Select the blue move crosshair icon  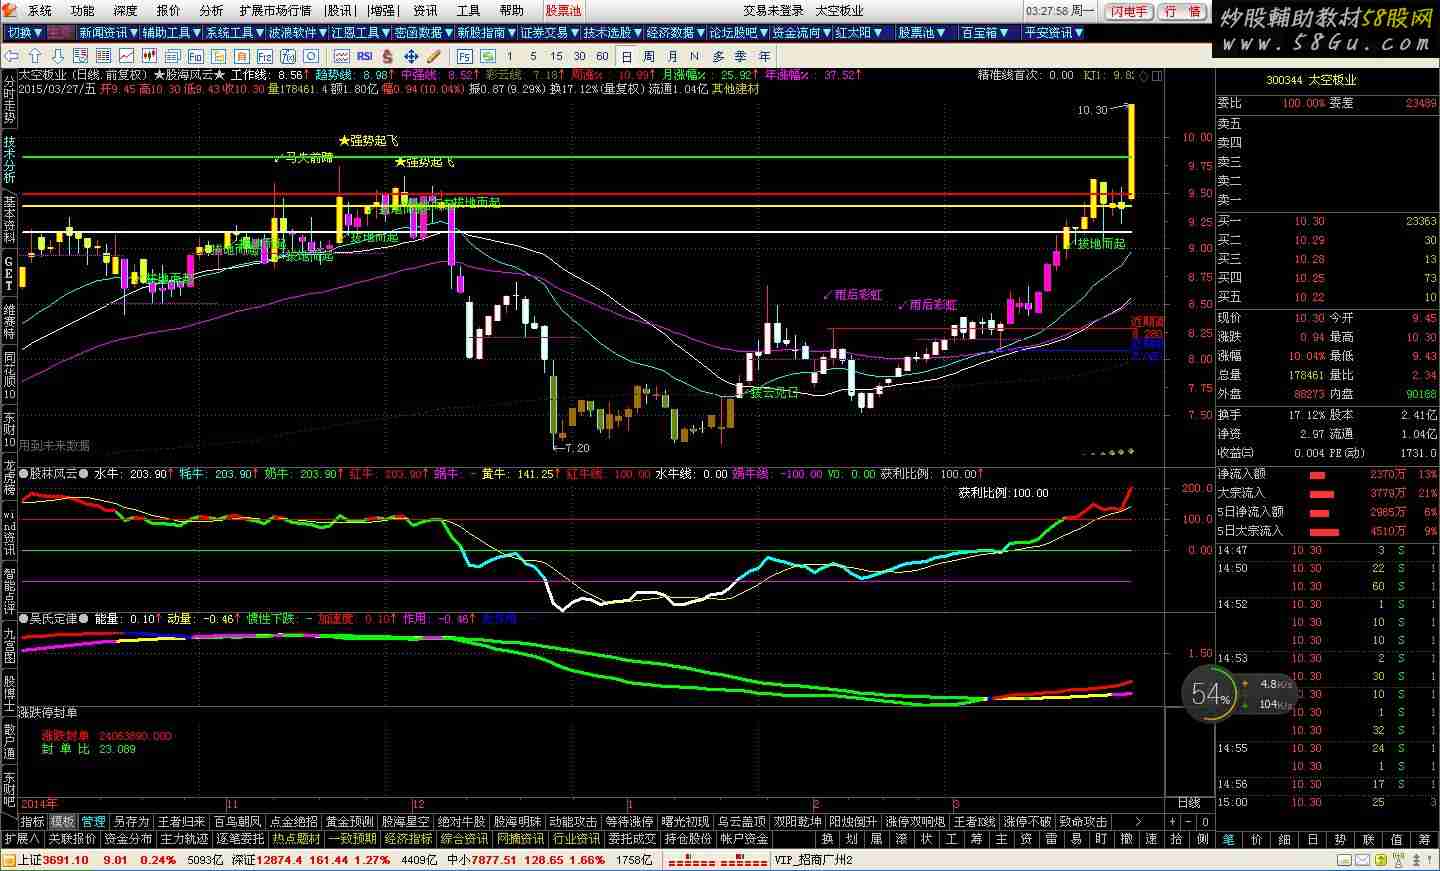[x=411, y=56]
